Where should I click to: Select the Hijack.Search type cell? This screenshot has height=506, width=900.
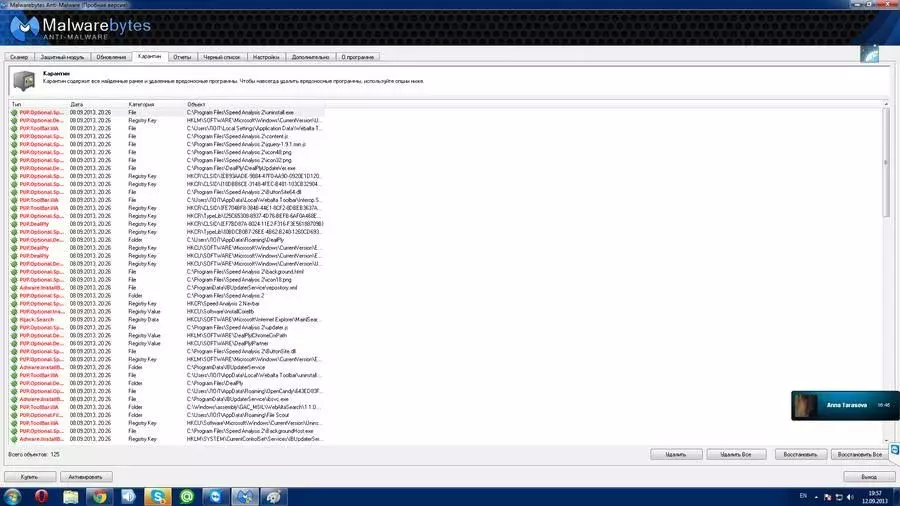tap(37, 320)
